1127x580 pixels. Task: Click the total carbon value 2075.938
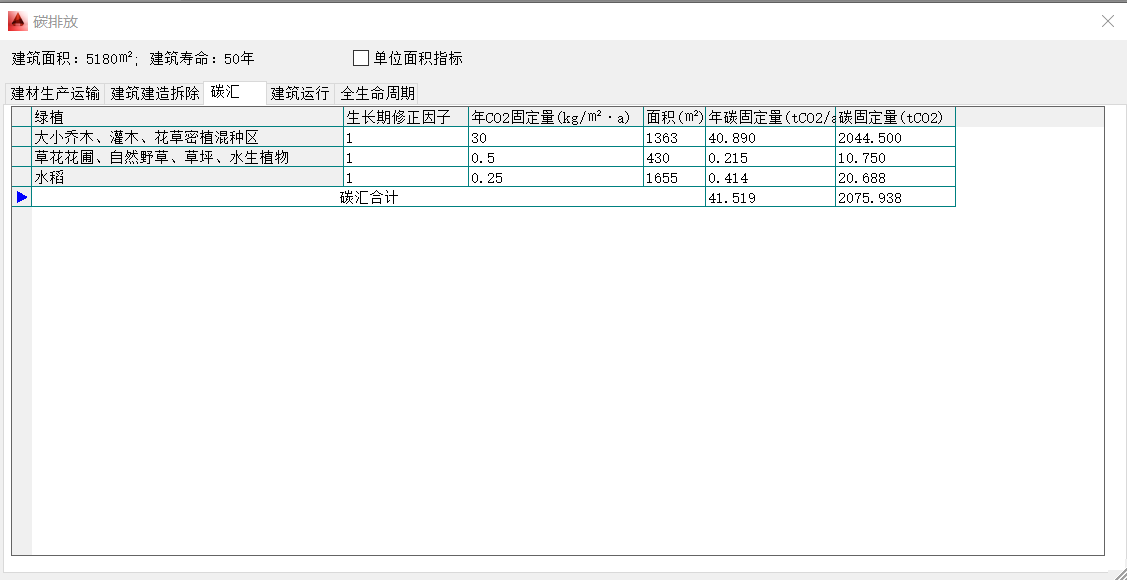pyautogui.click(x=894, y=198)
